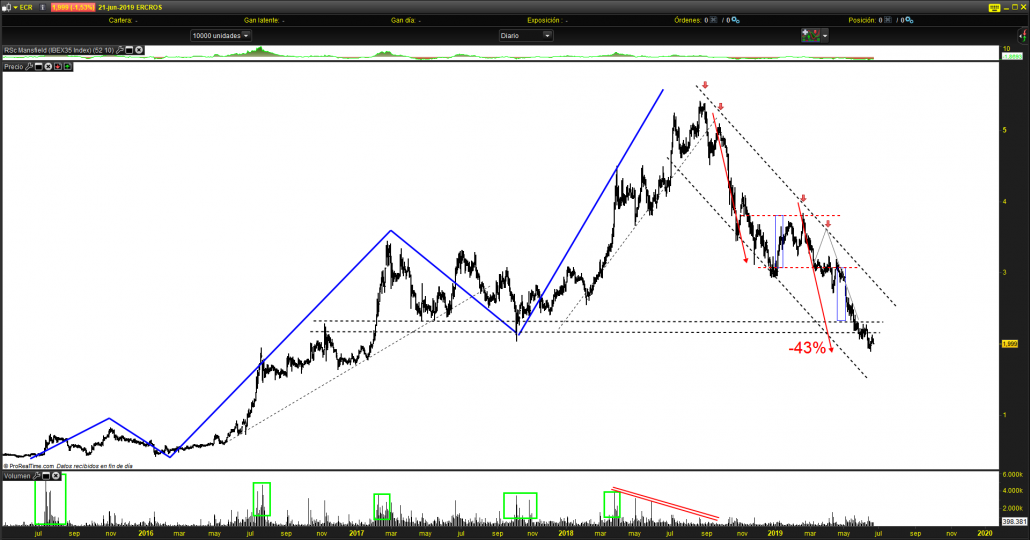Viewport: 1030px width, 540px height.
Task: Click the 2017 label on time axis
Action: pos(356,533)
